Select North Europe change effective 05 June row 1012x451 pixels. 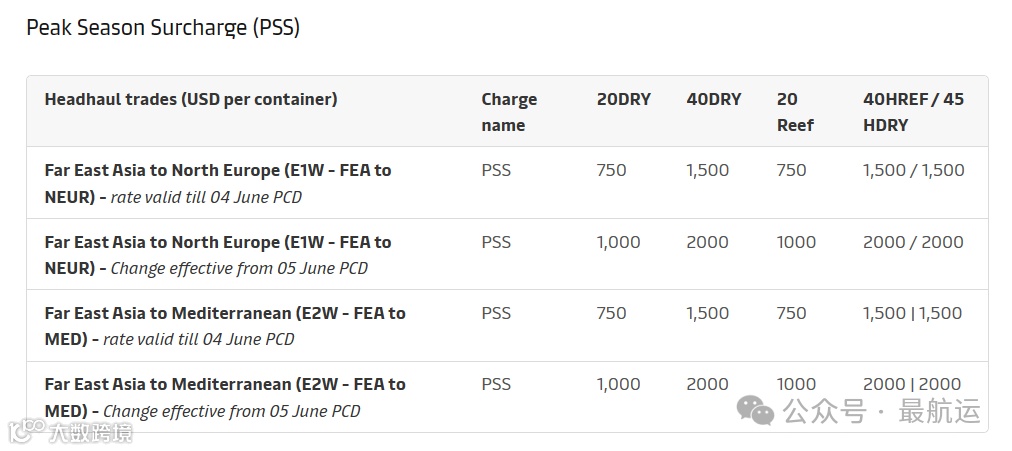point(218,255)
